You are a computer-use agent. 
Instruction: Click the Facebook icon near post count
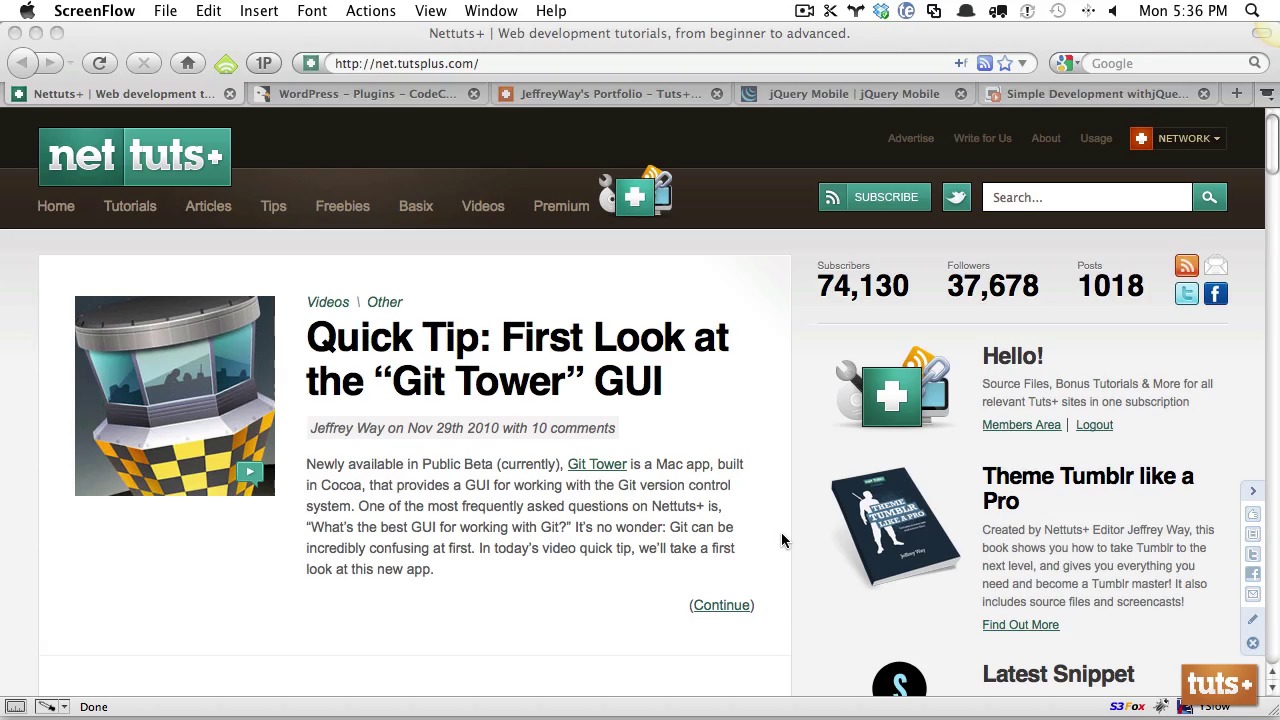coord(1216,294)
